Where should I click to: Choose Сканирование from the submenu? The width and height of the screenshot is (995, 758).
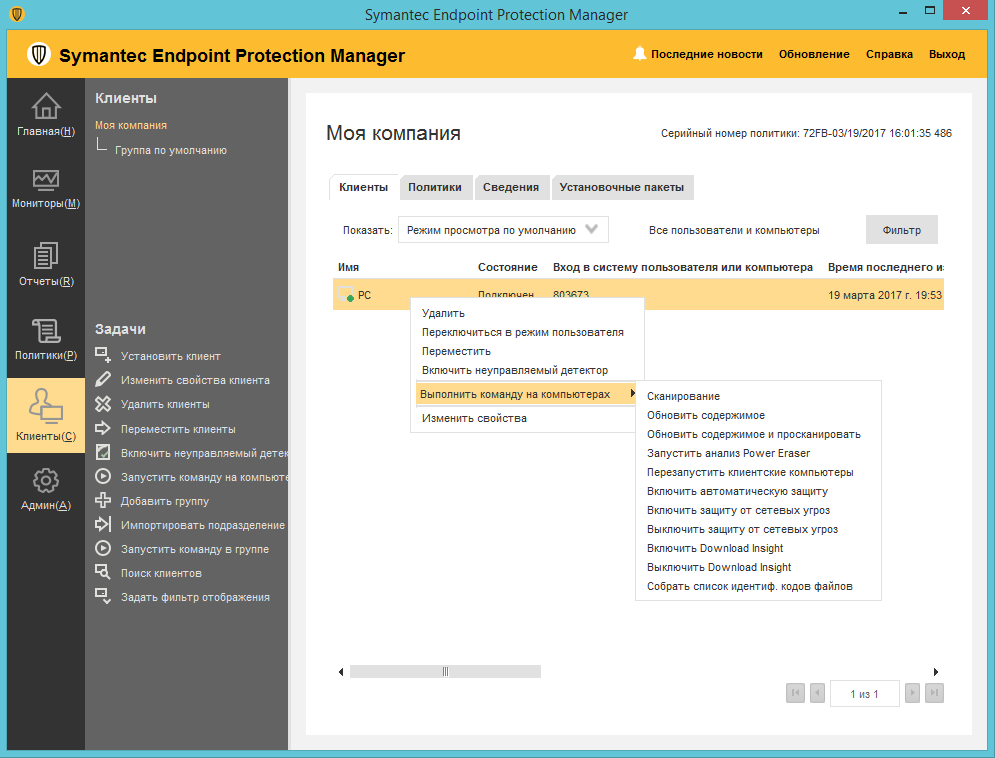[683, 397]
